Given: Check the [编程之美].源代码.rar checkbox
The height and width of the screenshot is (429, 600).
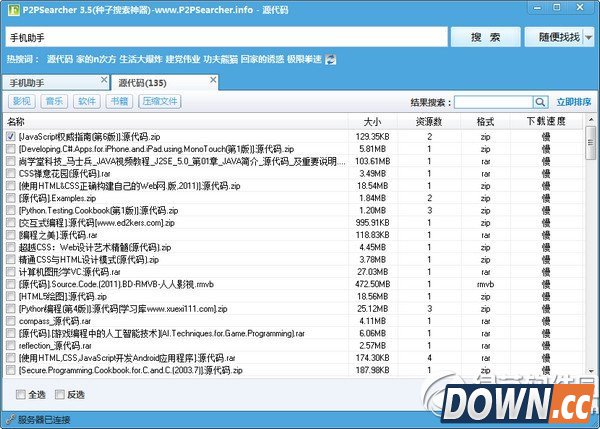Looking at the screenshot, I should coord(11,235).
